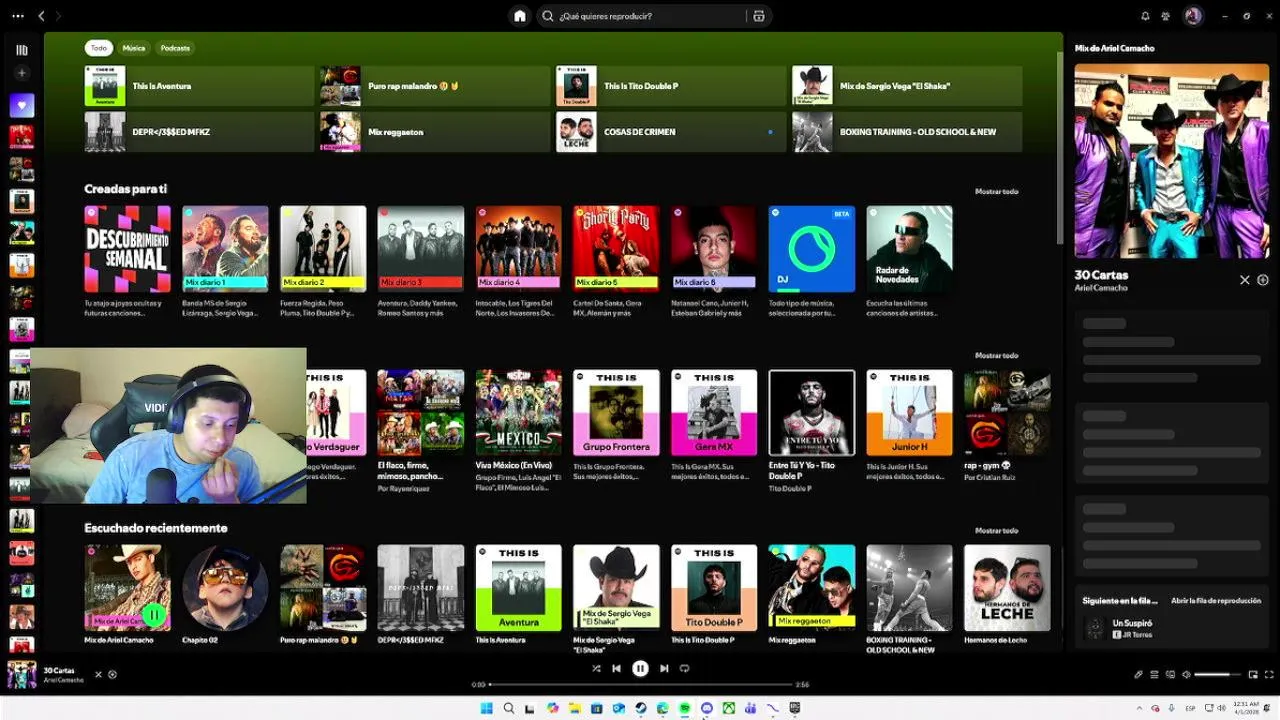Open Mix diario 1 card
Viewport: 1280px width, 720px height.
225,262
